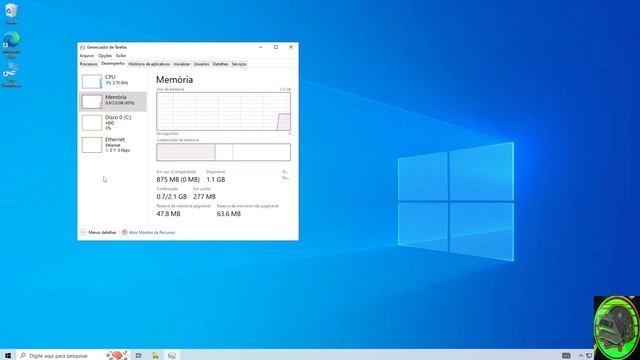640x360 pixels.
Task: Select the CPU performance entry
Action: pyautogui.click(x=113, y=81)
